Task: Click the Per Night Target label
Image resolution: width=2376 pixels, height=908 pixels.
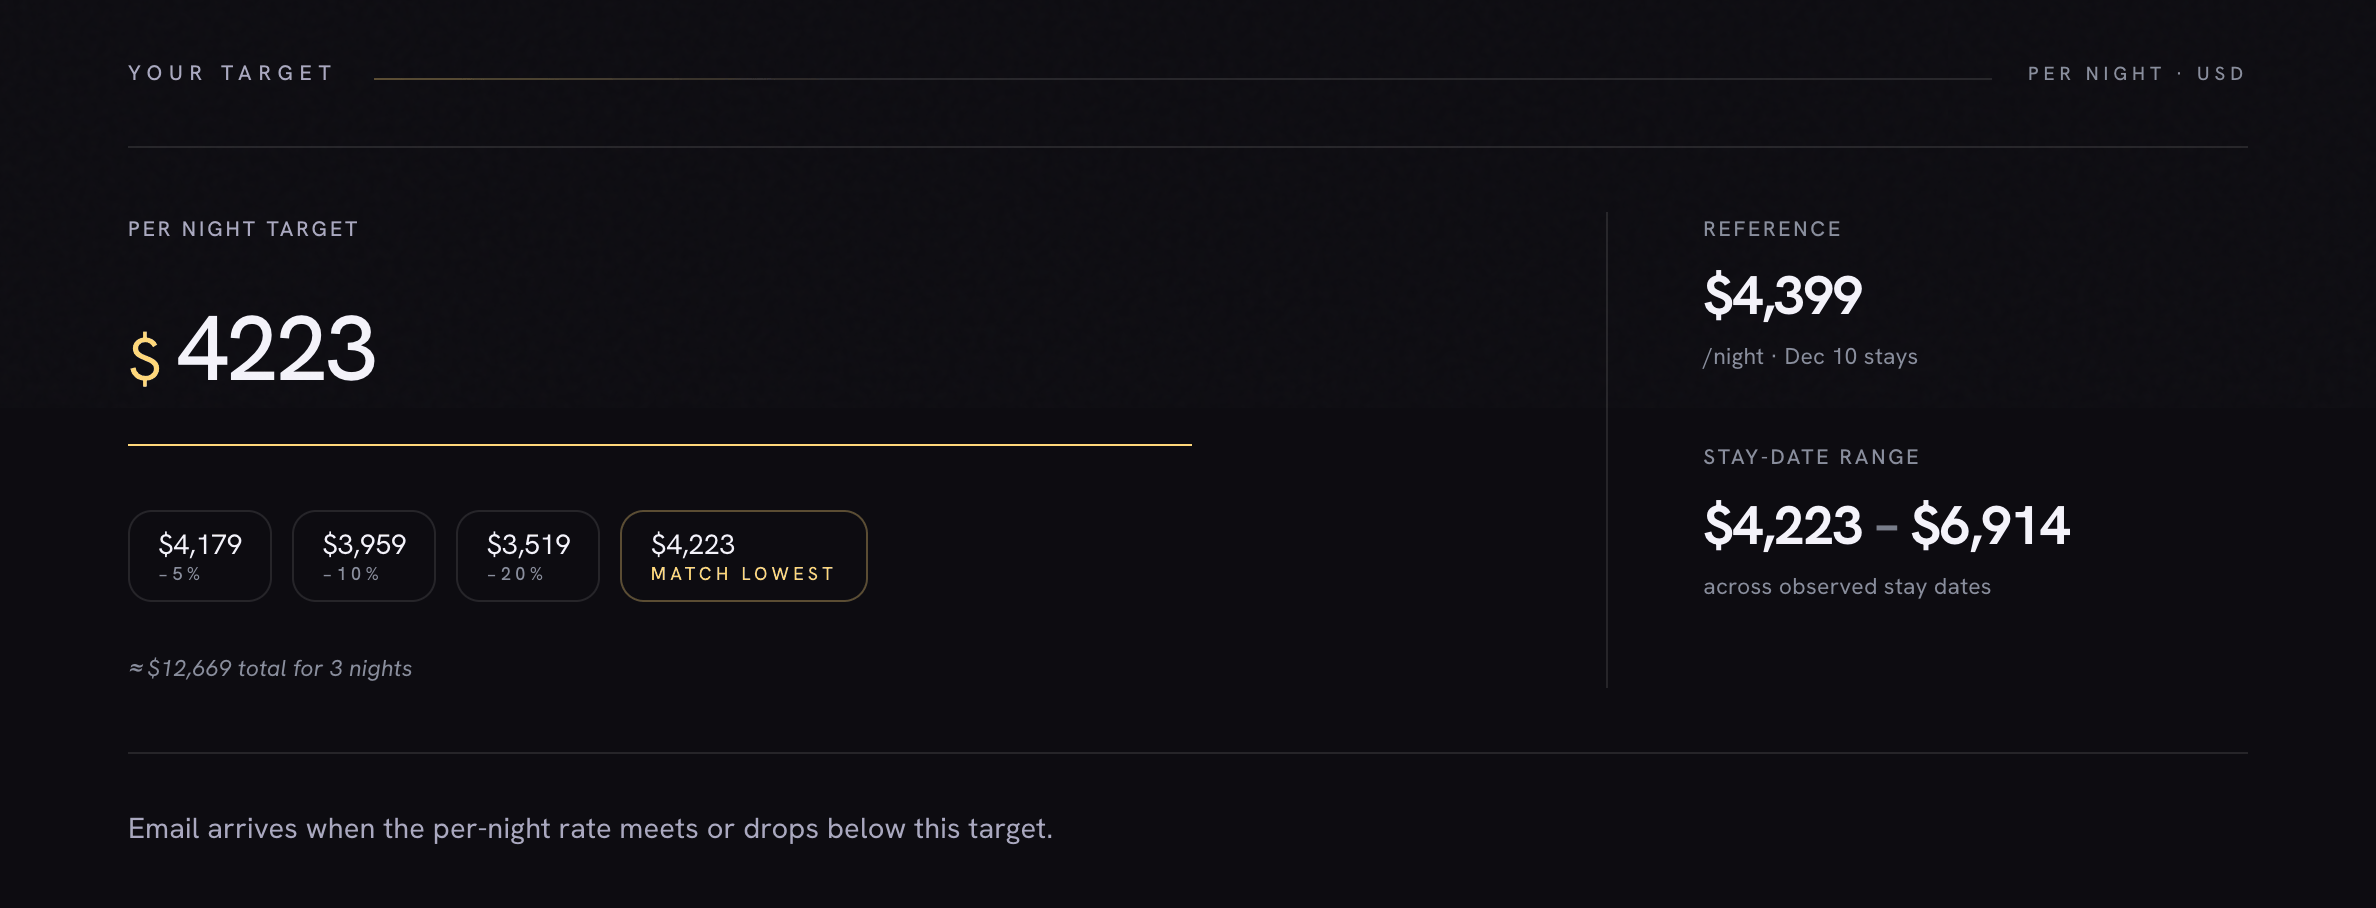Action: 243,229
